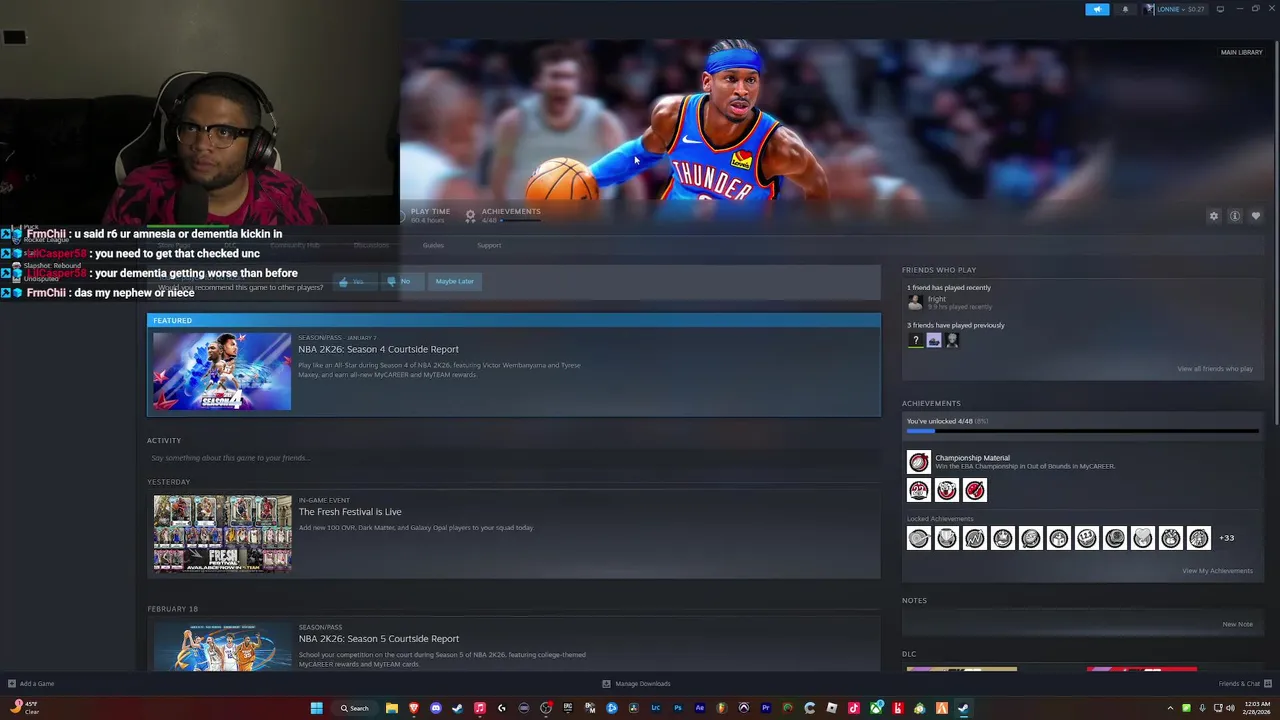Open Roblox taskbar icon
Screen dimensions: 1280x720
coord(832,708)
